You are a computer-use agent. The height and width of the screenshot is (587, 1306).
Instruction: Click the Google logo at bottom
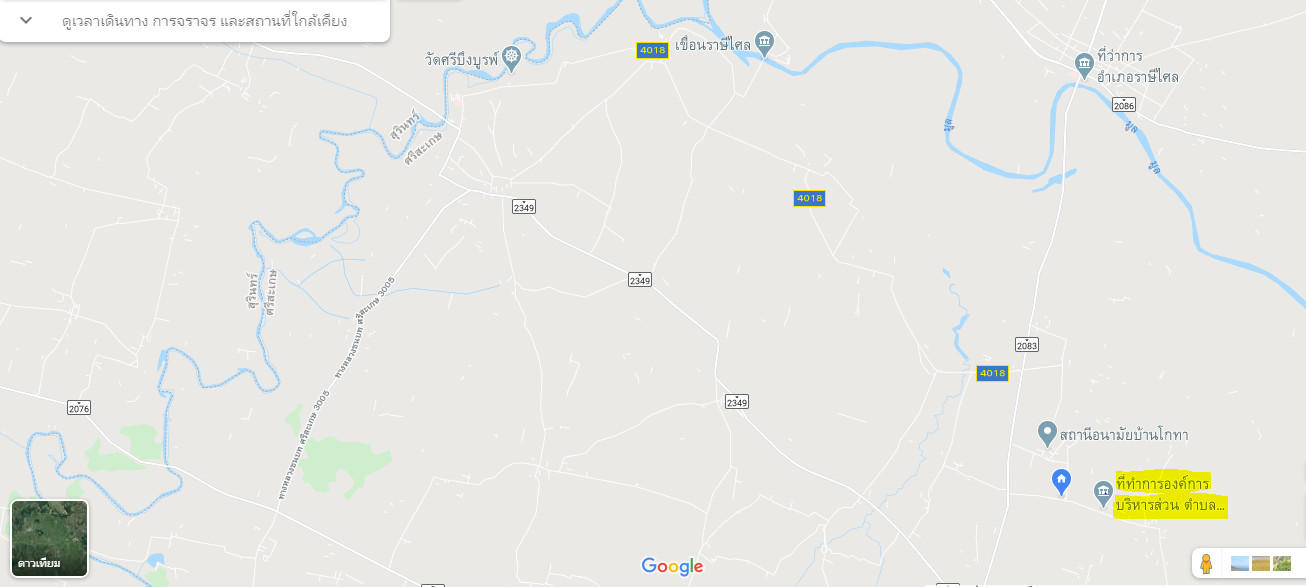[672, 566]
